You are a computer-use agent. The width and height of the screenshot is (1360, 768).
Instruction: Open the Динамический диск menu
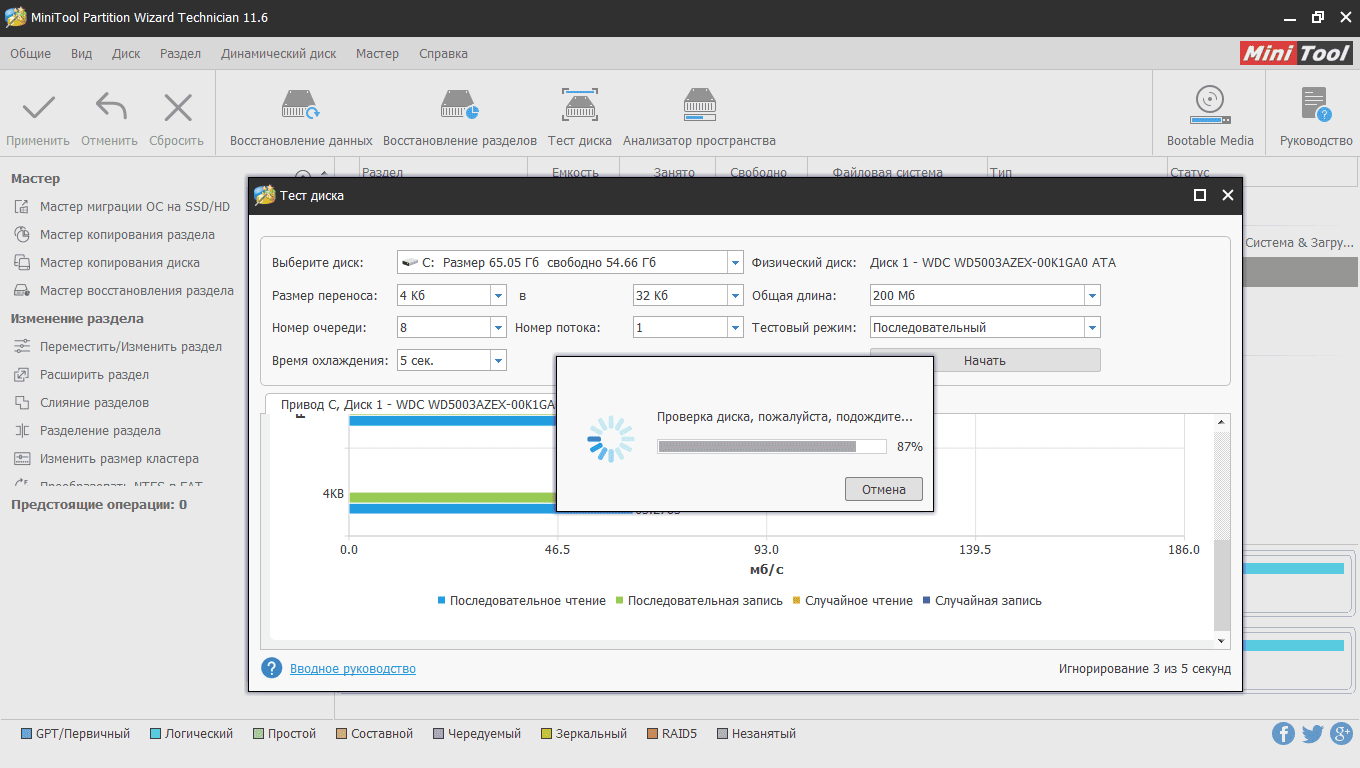coord(278,54)
